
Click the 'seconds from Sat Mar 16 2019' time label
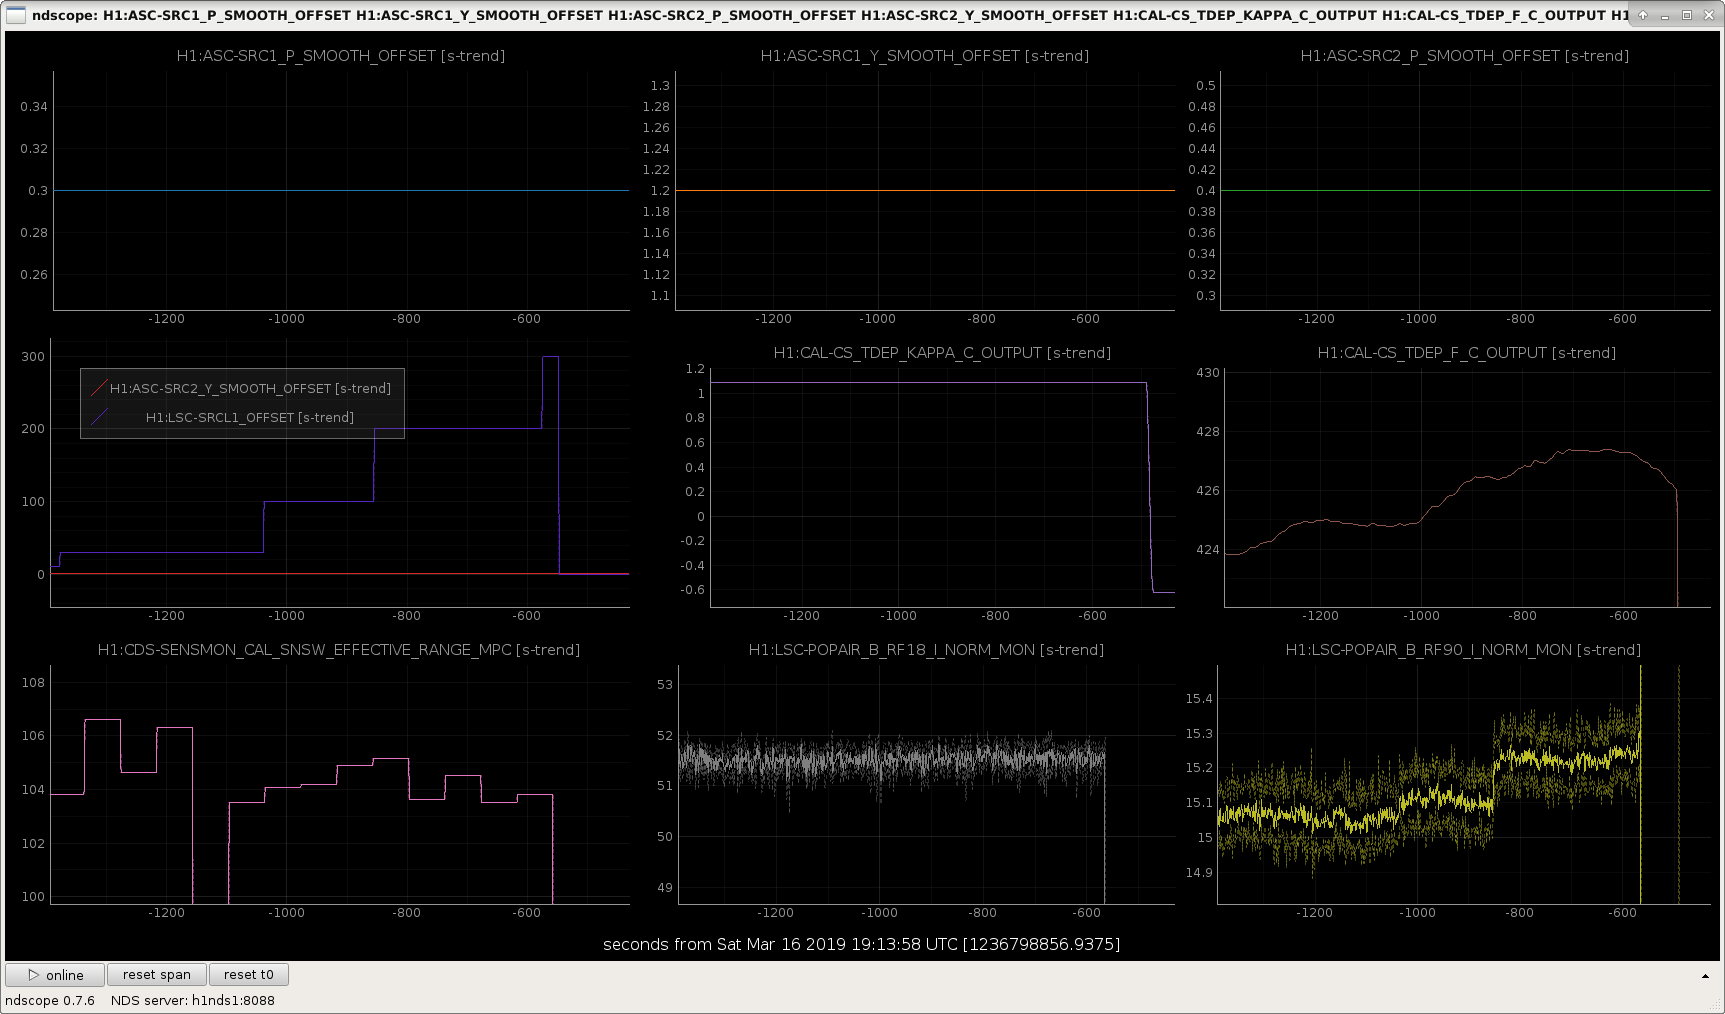point(862,944)
